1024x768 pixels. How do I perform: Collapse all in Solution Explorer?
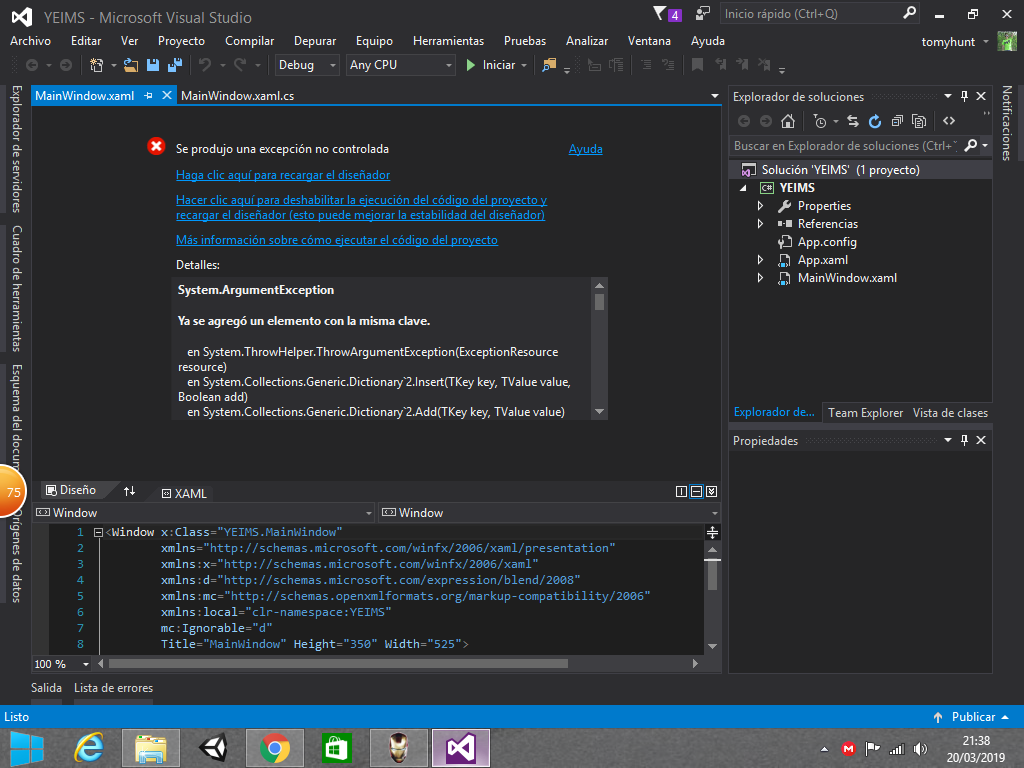pyautogui.click(x=897, y=121)
